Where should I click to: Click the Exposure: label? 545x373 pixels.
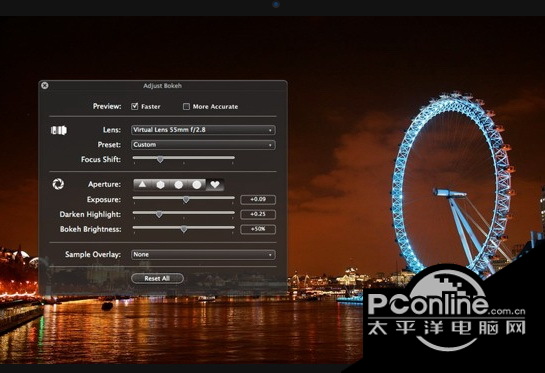click(x=104, y=200)
